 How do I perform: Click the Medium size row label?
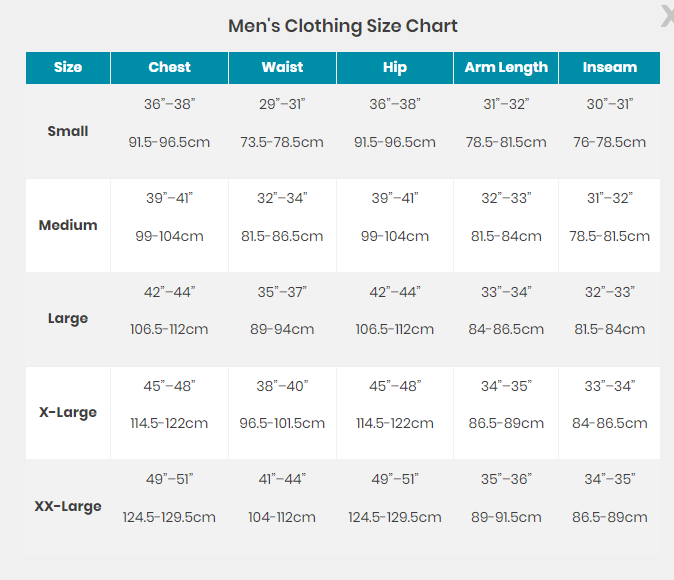68,225
